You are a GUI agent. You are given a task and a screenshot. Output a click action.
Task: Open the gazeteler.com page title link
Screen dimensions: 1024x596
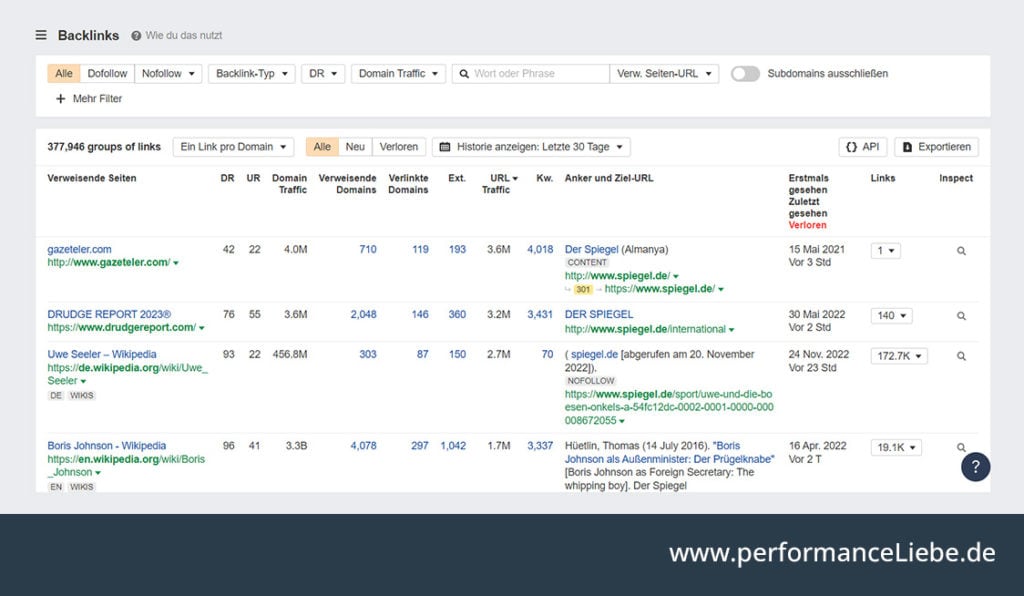click(79, 249)
